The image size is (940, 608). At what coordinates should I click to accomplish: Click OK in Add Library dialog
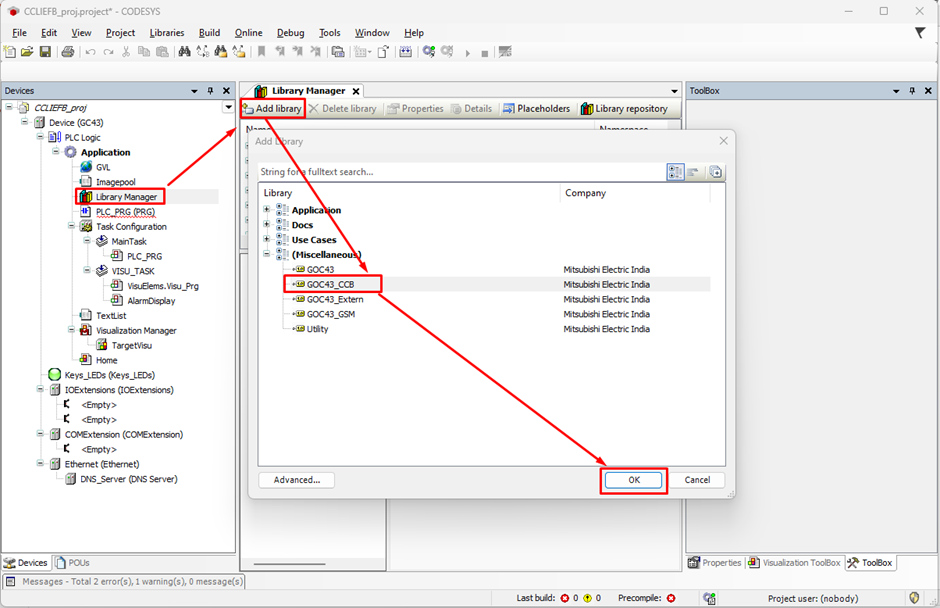pyautogui.click(x=634, y=480)
